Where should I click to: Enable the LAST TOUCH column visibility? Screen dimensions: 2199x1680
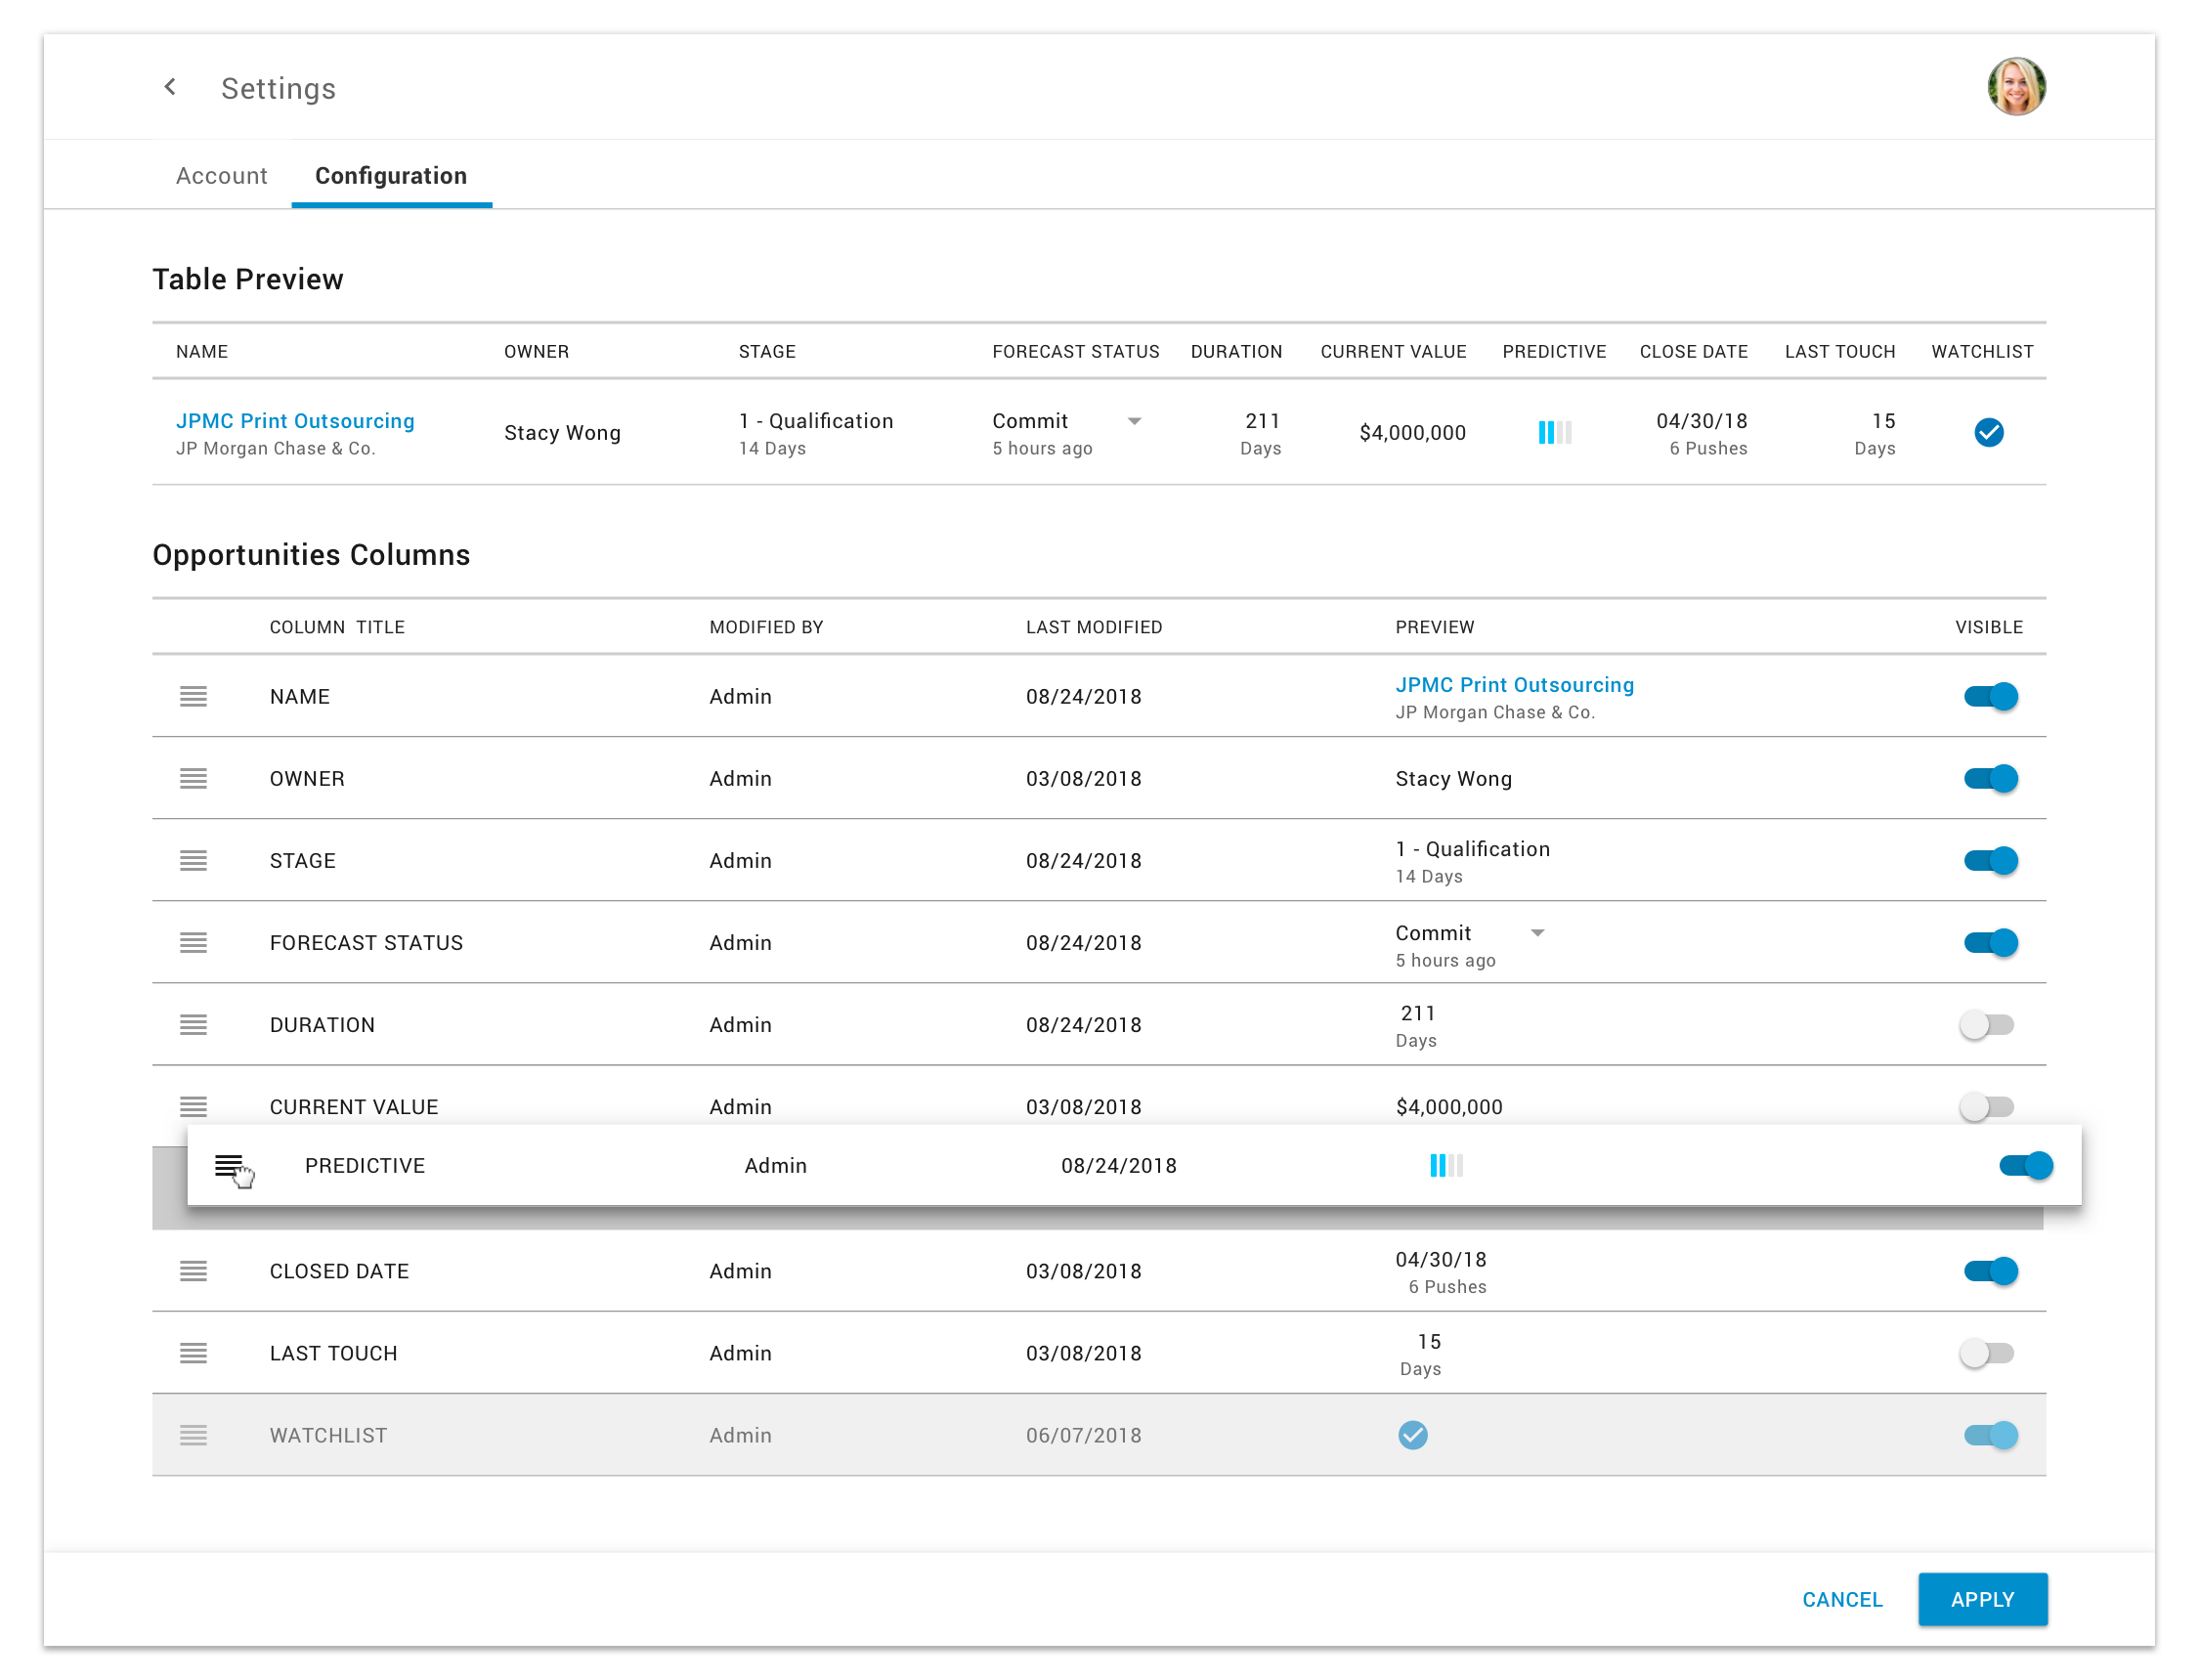[x=1987, y=1352]
